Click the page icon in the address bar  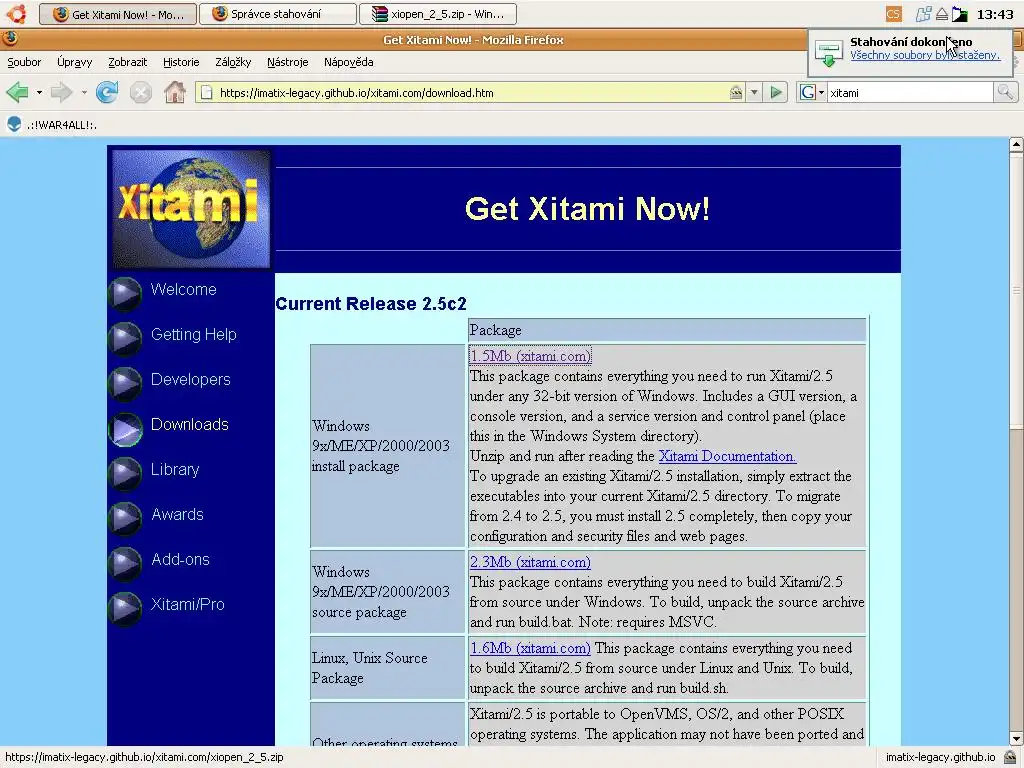(x=206, y=93)
